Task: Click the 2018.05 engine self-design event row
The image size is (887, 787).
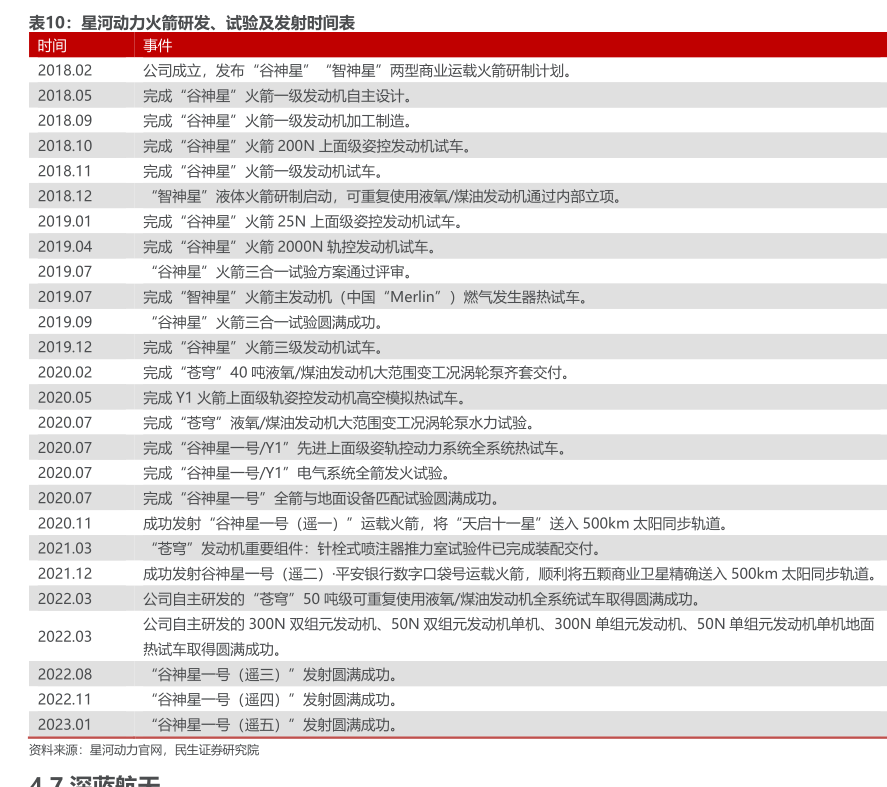Action: [x=277, y=96]
